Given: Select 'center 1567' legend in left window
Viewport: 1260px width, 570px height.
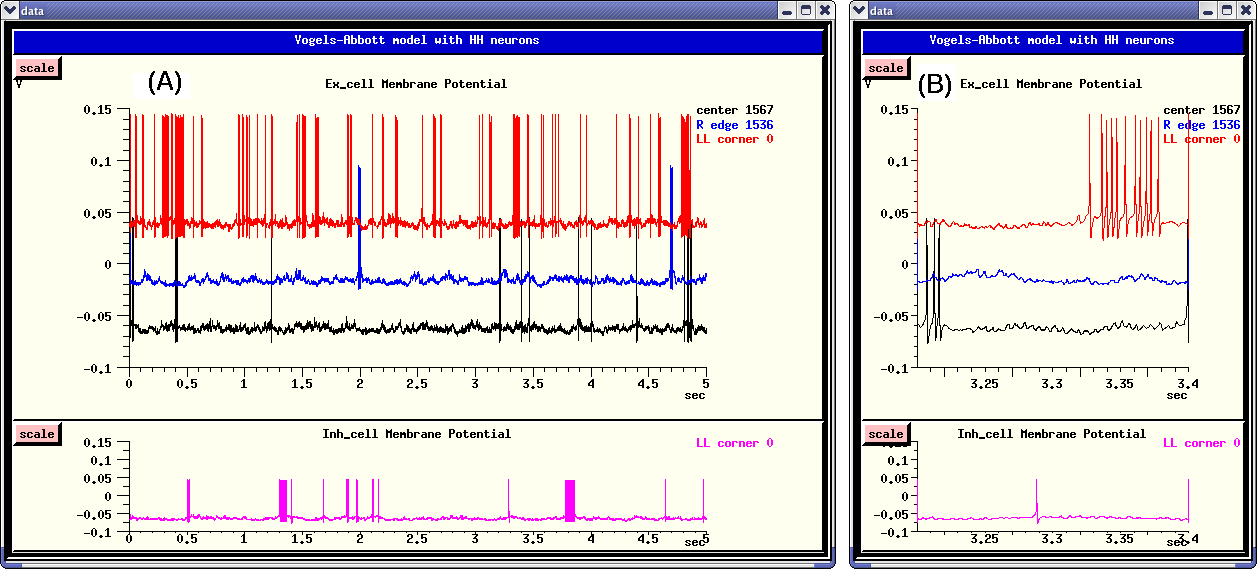Looking at the screenshot, I should 734,110.
